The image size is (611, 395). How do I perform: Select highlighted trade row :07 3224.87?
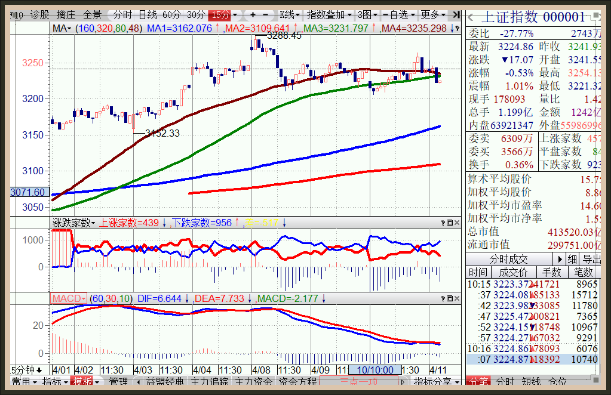point(533,359)
